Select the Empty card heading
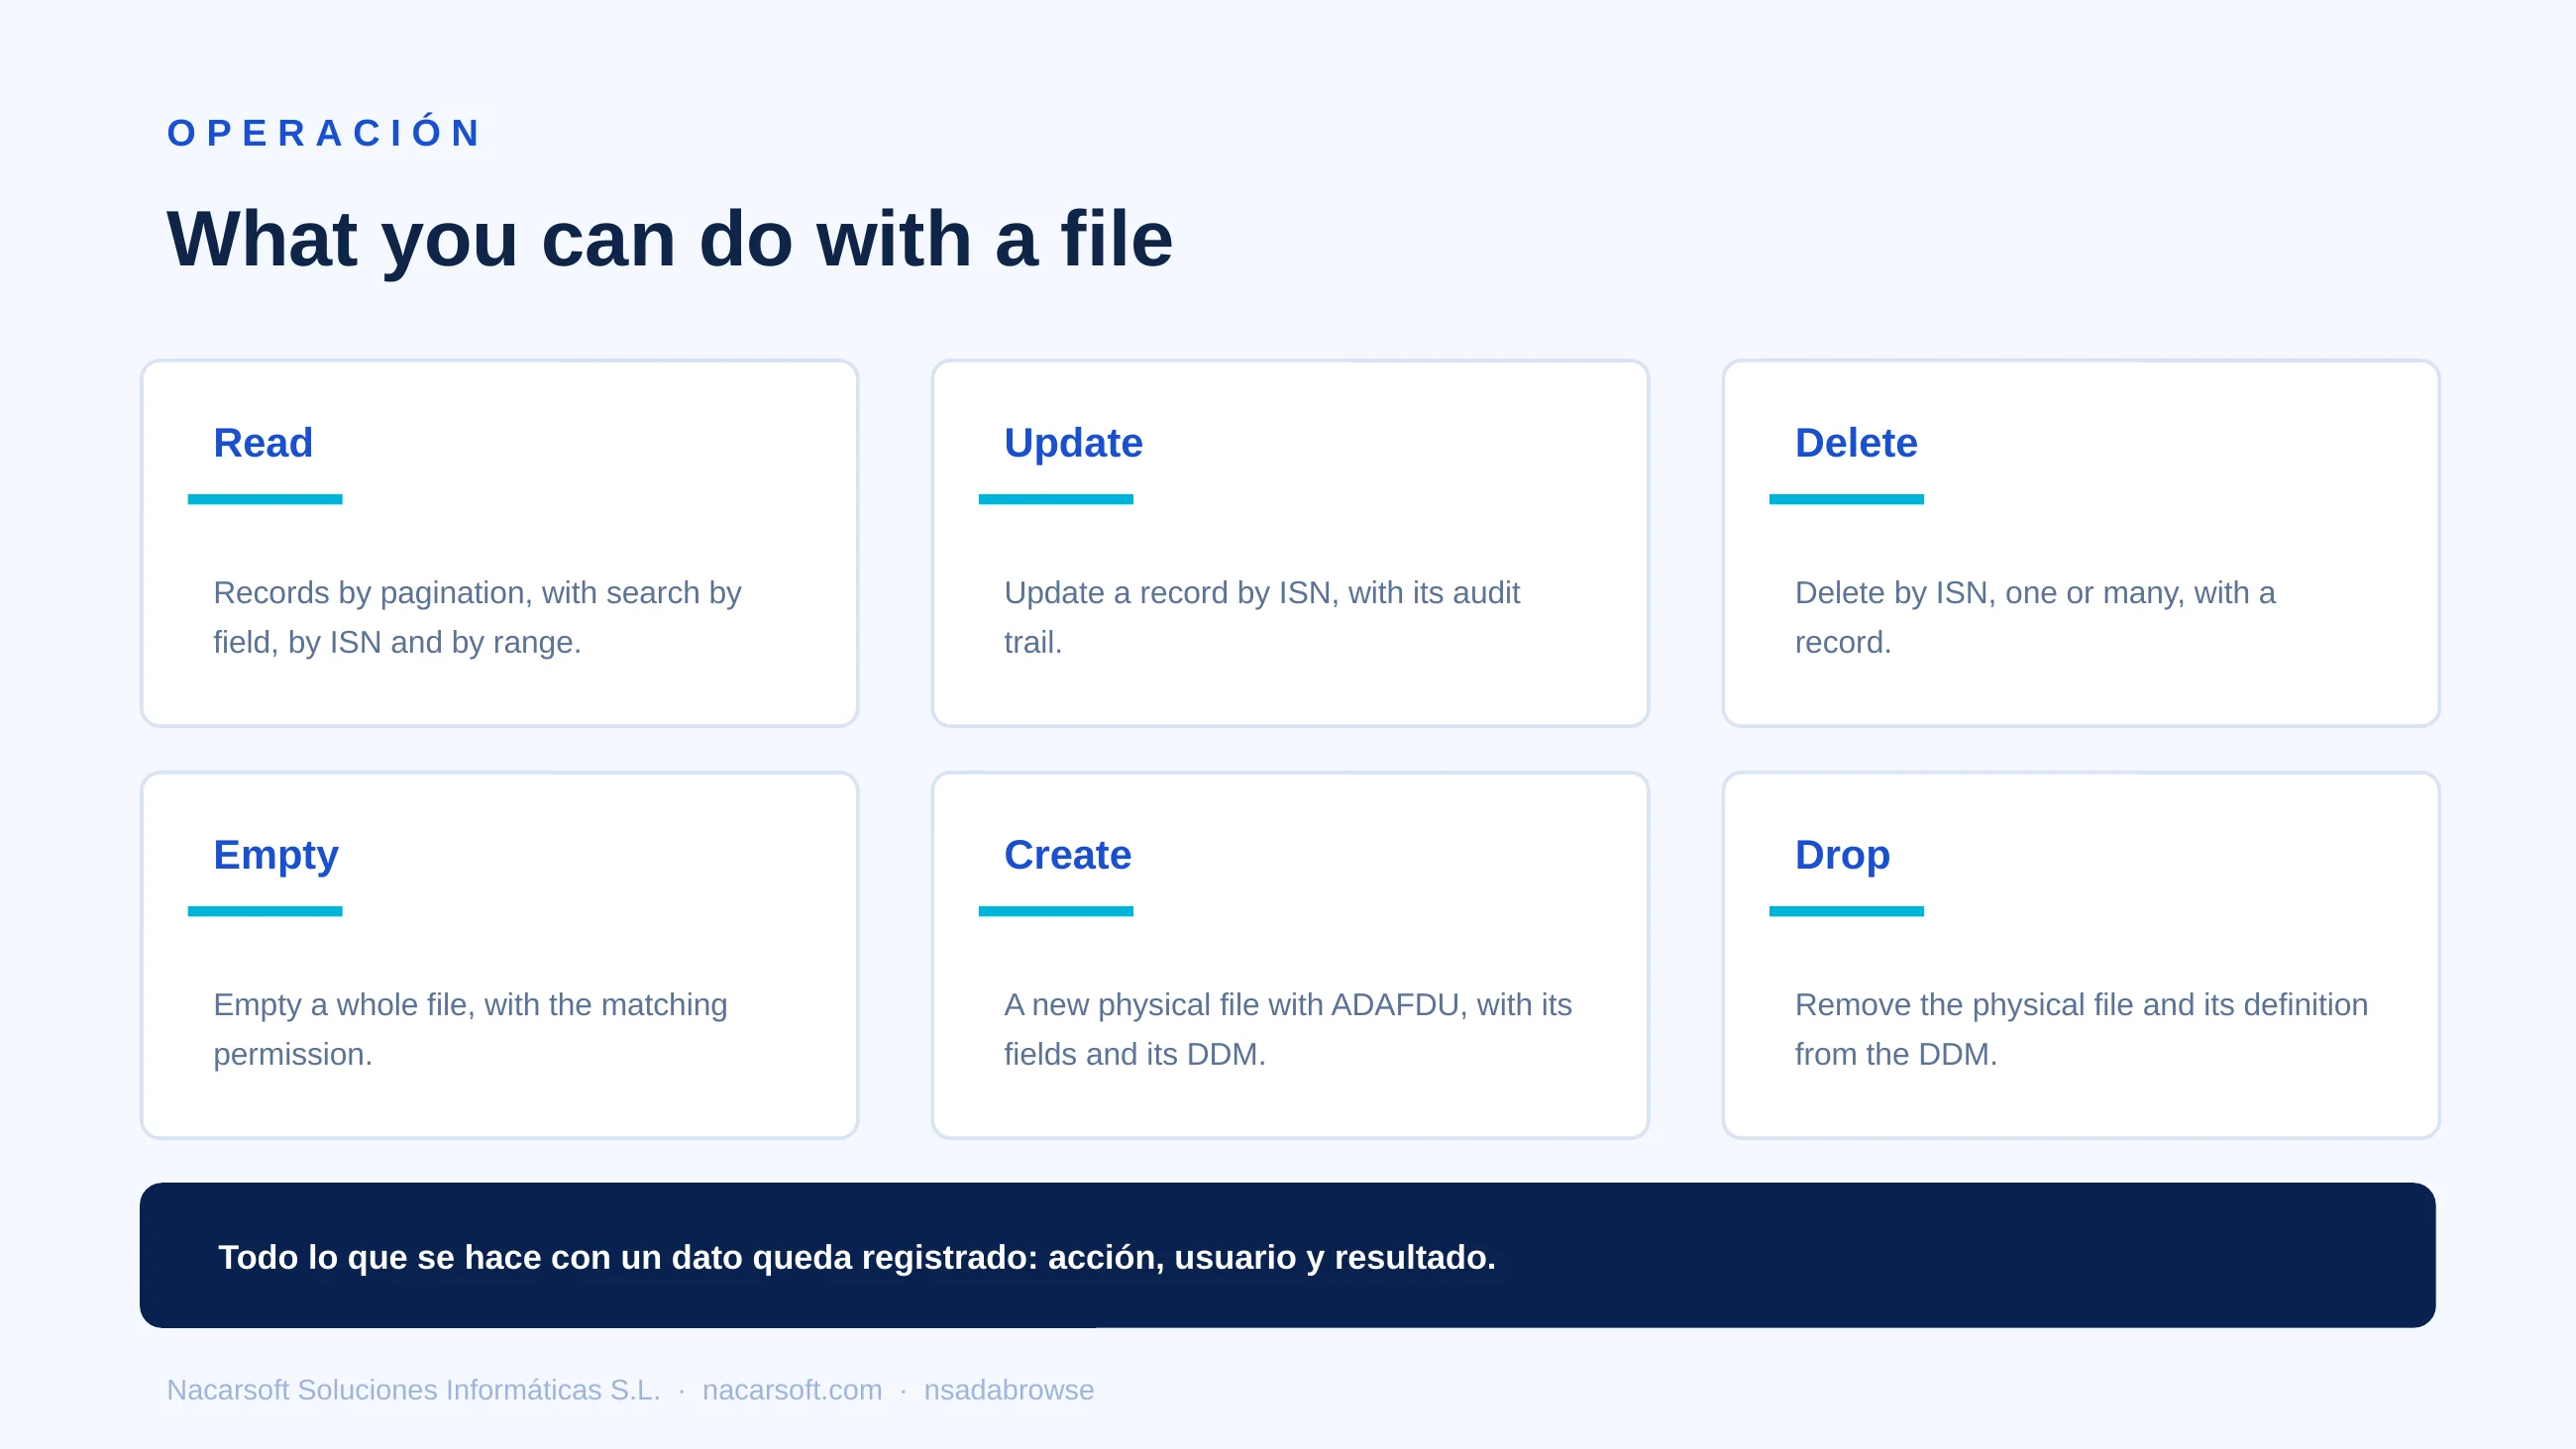 pyautogui.click(x=276, y=856)
